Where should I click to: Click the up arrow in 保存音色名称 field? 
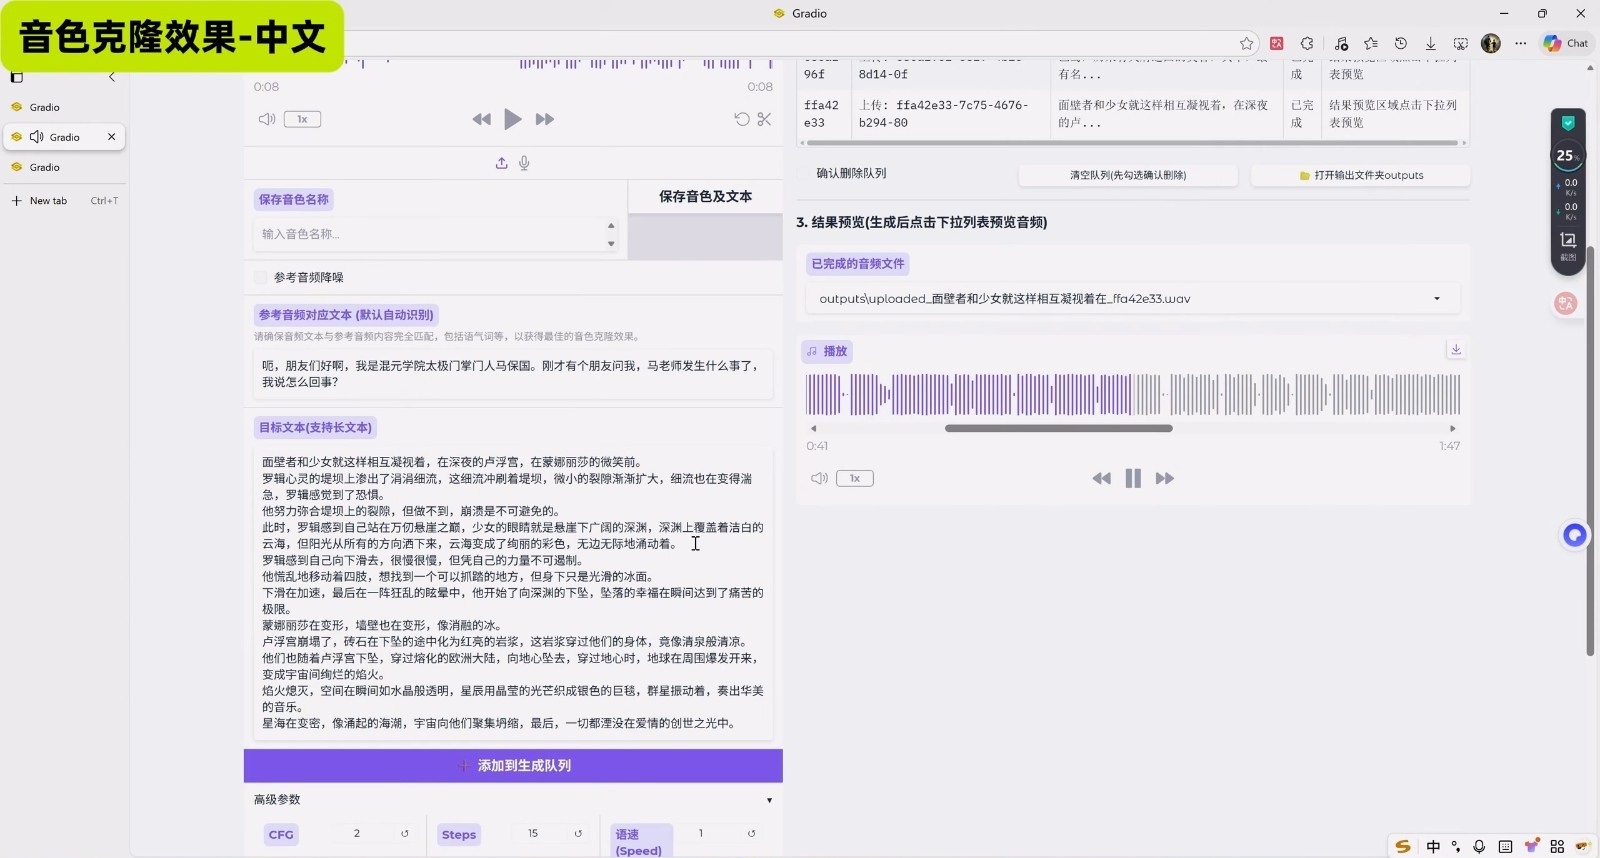click(x=611, y=226)
